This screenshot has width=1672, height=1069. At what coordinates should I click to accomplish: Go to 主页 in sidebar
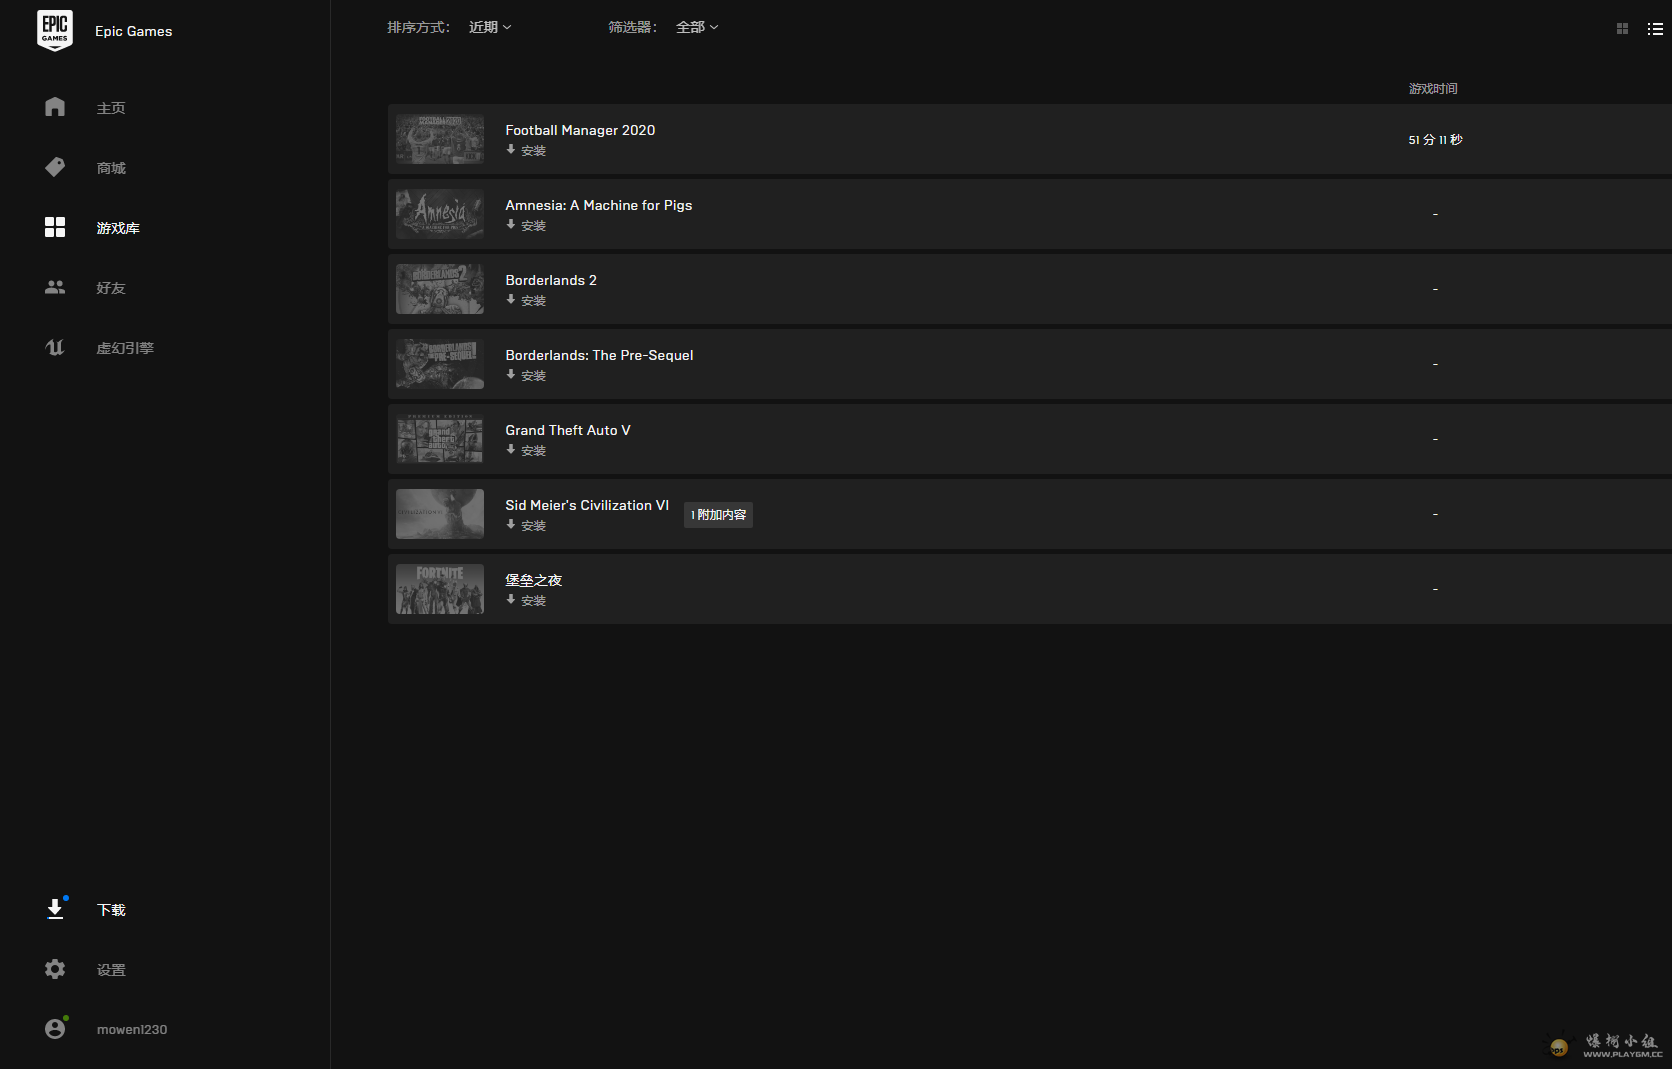click(x=111, y=108)
